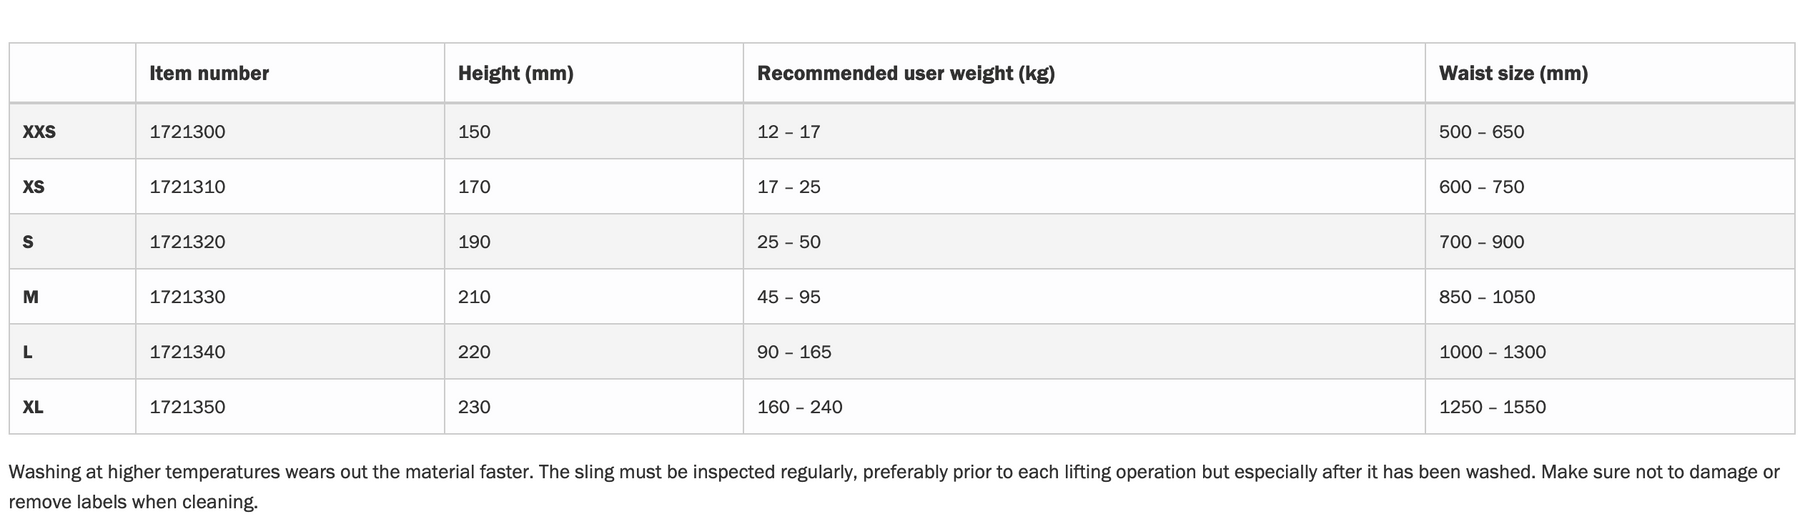
Task: Click the Height (mm) column header
Action: pyautogui.click(x=515, y=73)
